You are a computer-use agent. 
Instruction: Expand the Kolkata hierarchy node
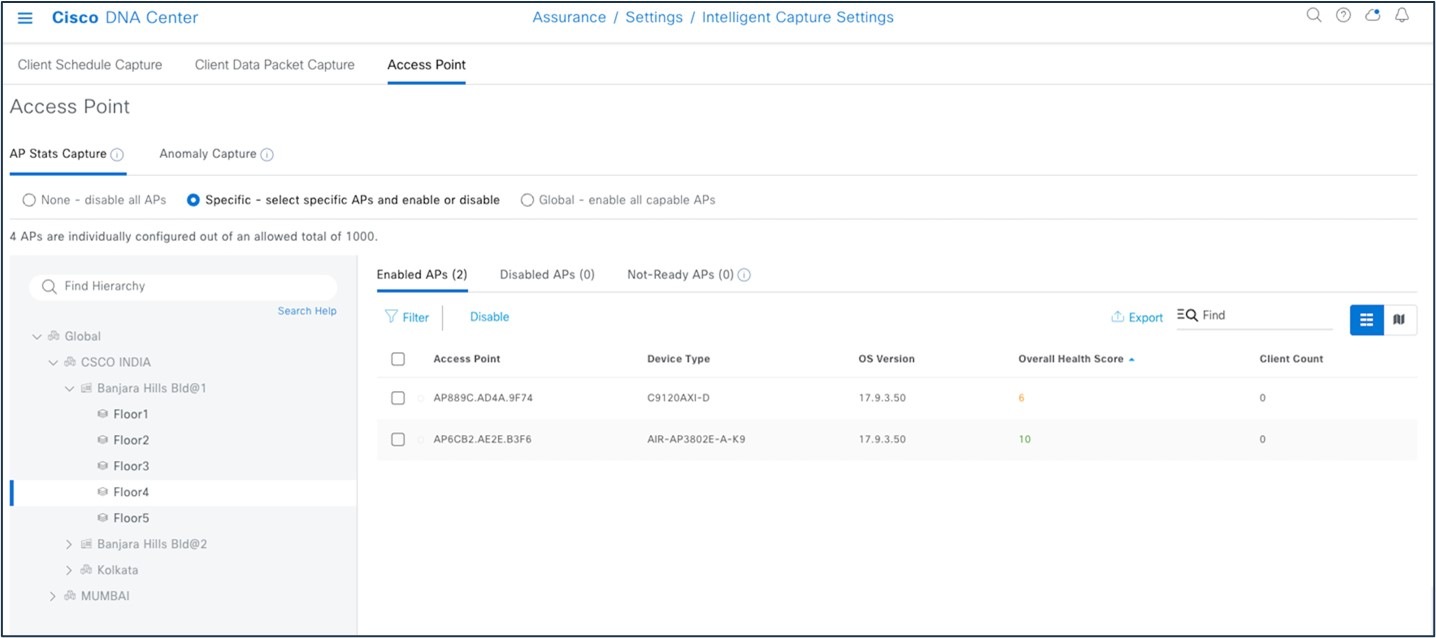pyautogui.click(x=67, y=570)
